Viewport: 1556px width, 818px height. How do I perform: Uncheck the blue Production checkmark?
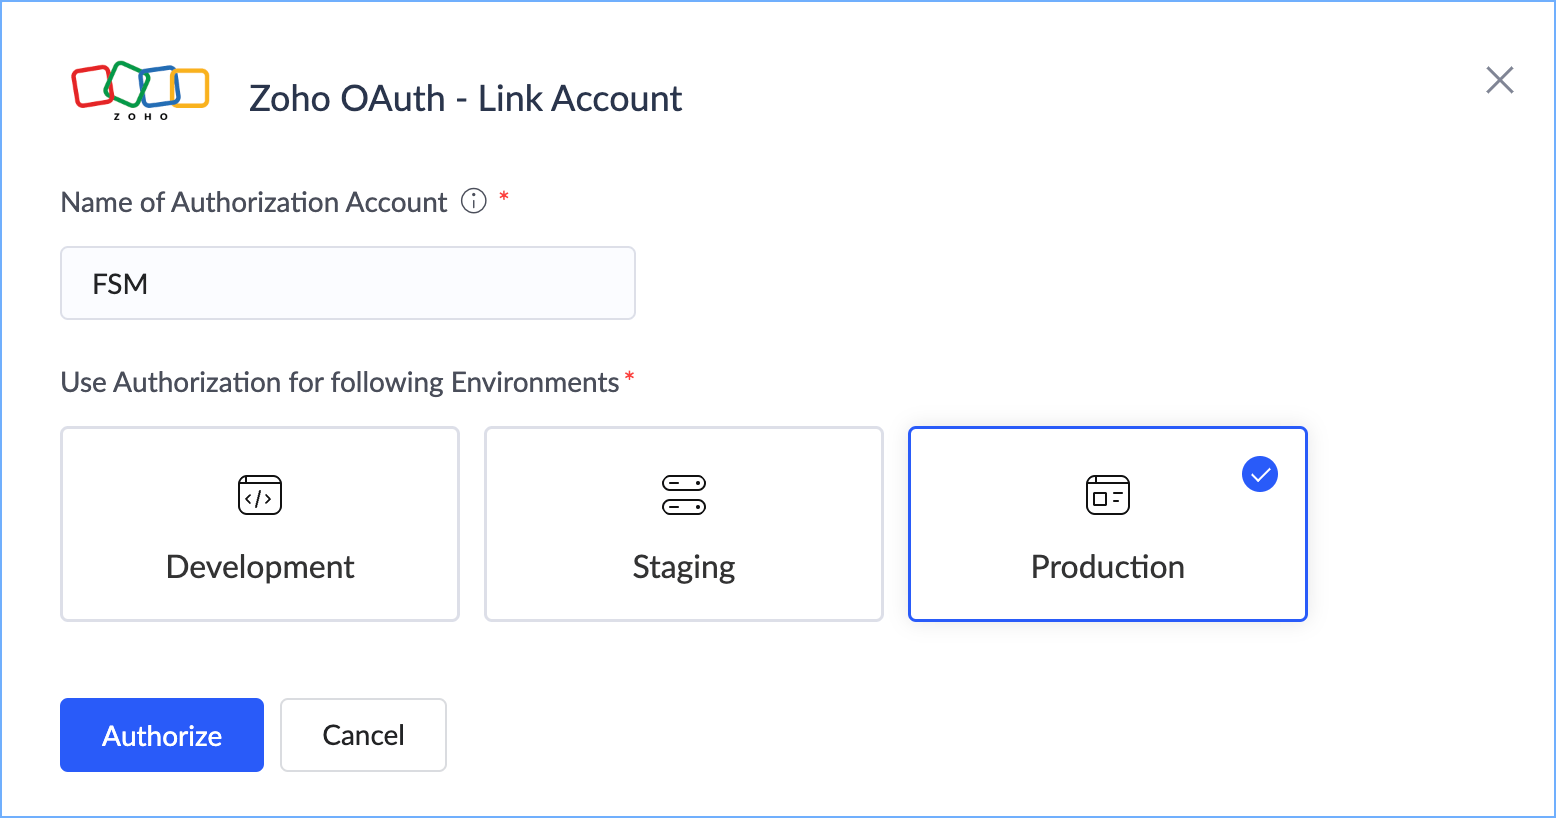1259,474
